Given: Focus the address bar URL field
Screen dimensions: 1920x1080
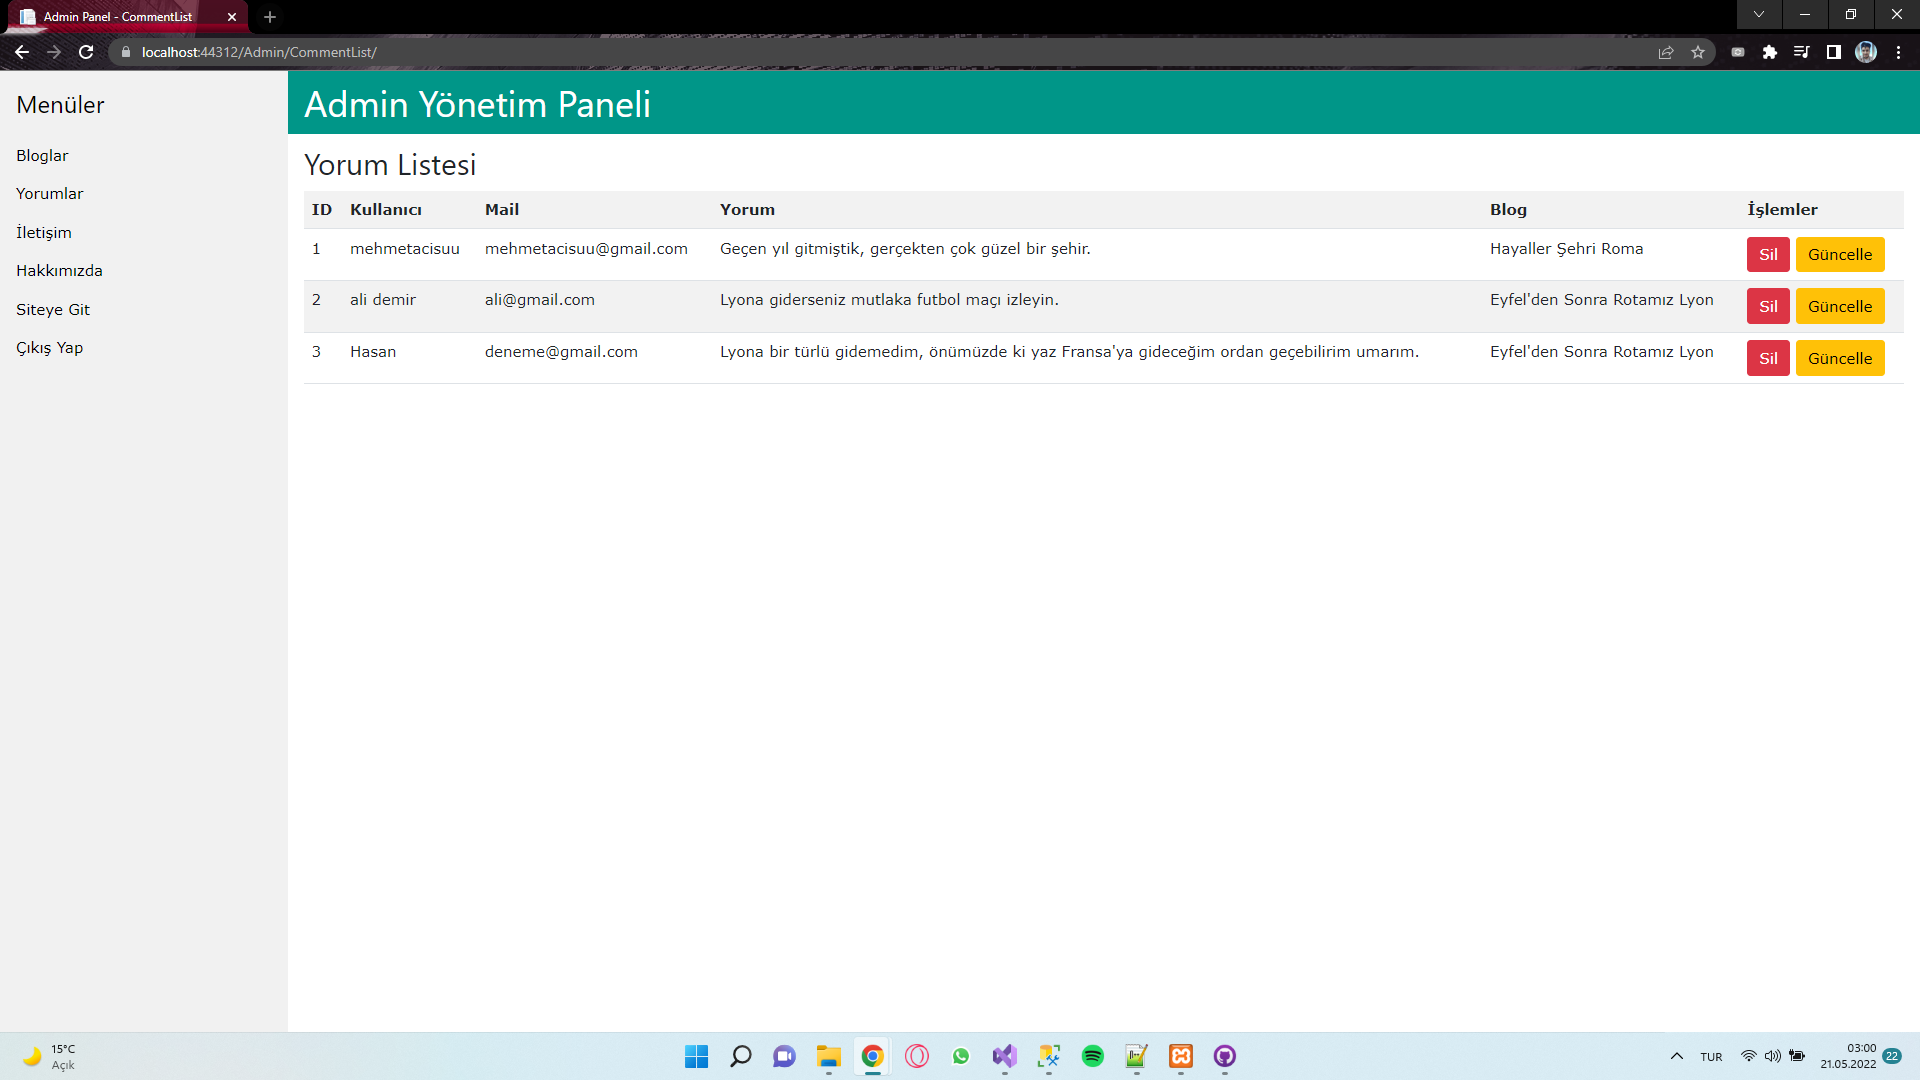Looking at the screenshot, I should (x=880, y=52).
